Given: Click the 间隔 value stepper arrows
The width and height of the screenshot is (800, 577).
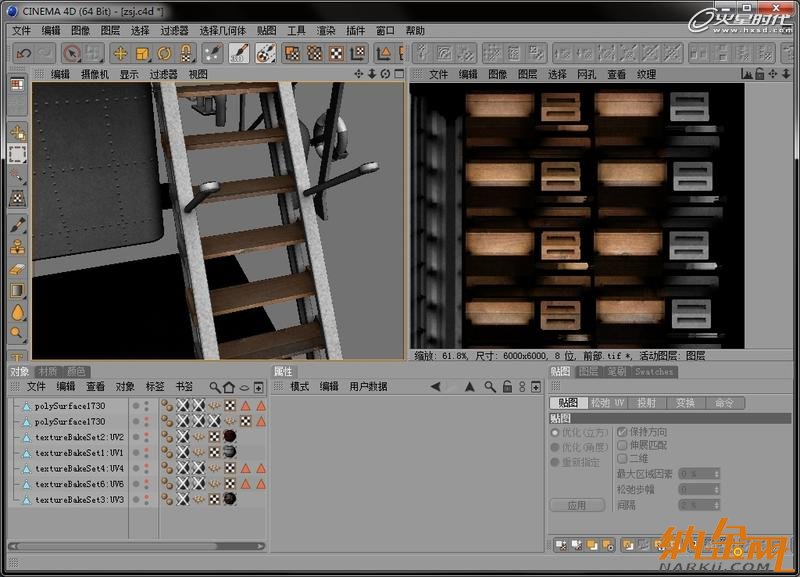Looking at the screenshot, I should 717,505.
